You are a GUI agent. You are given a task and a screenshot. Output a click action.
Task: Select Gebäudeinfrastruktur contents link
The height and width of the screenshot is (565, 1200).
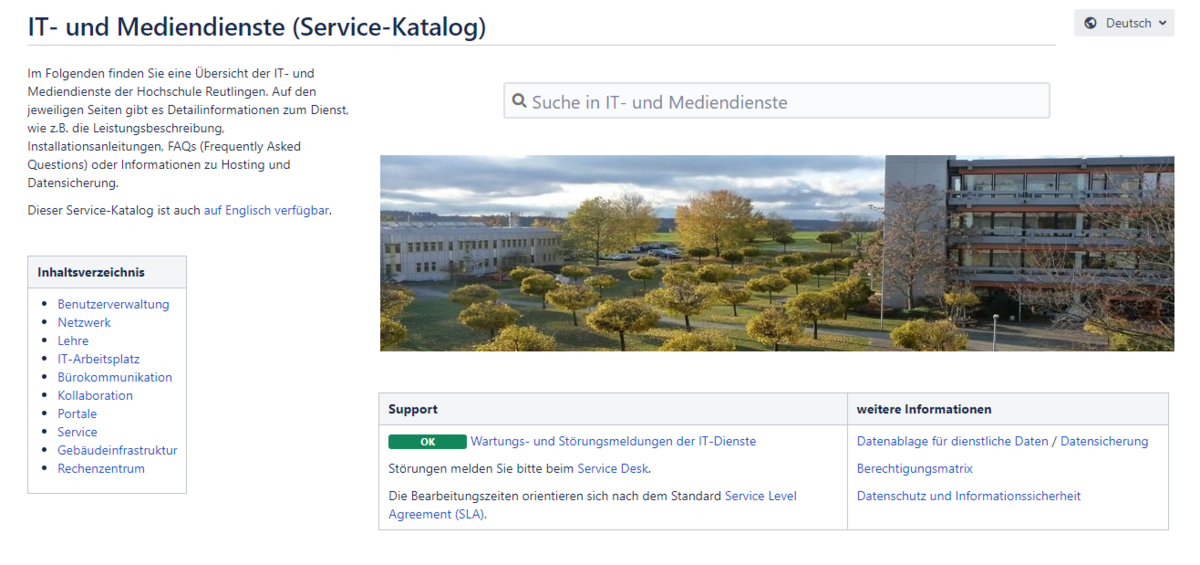[x=117, y=450]
